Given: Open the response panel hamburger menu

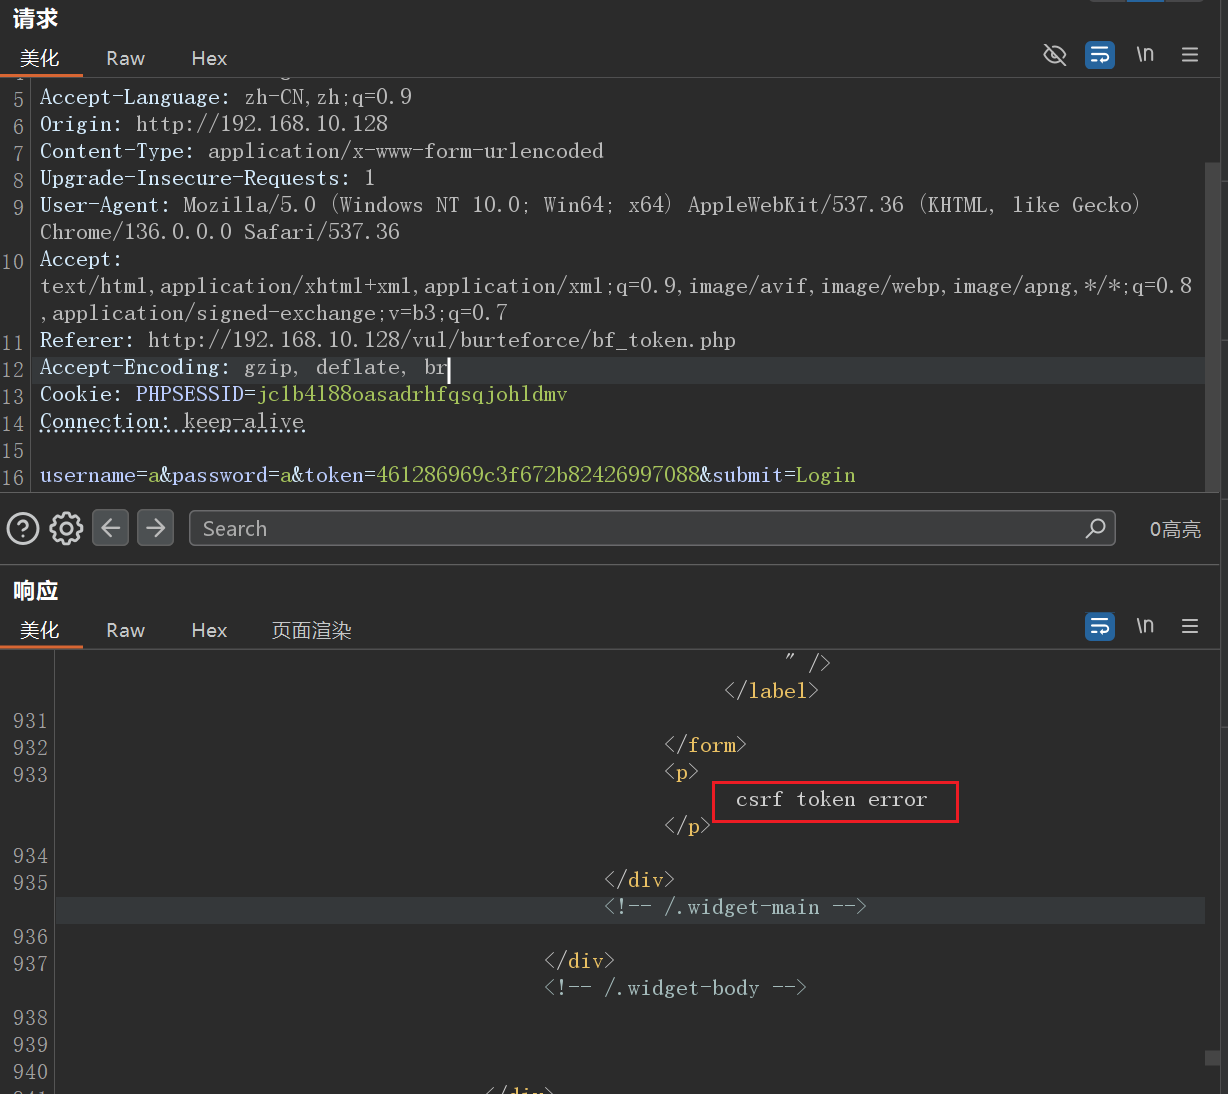Looking at the screenshot, I should point(1190,627).
